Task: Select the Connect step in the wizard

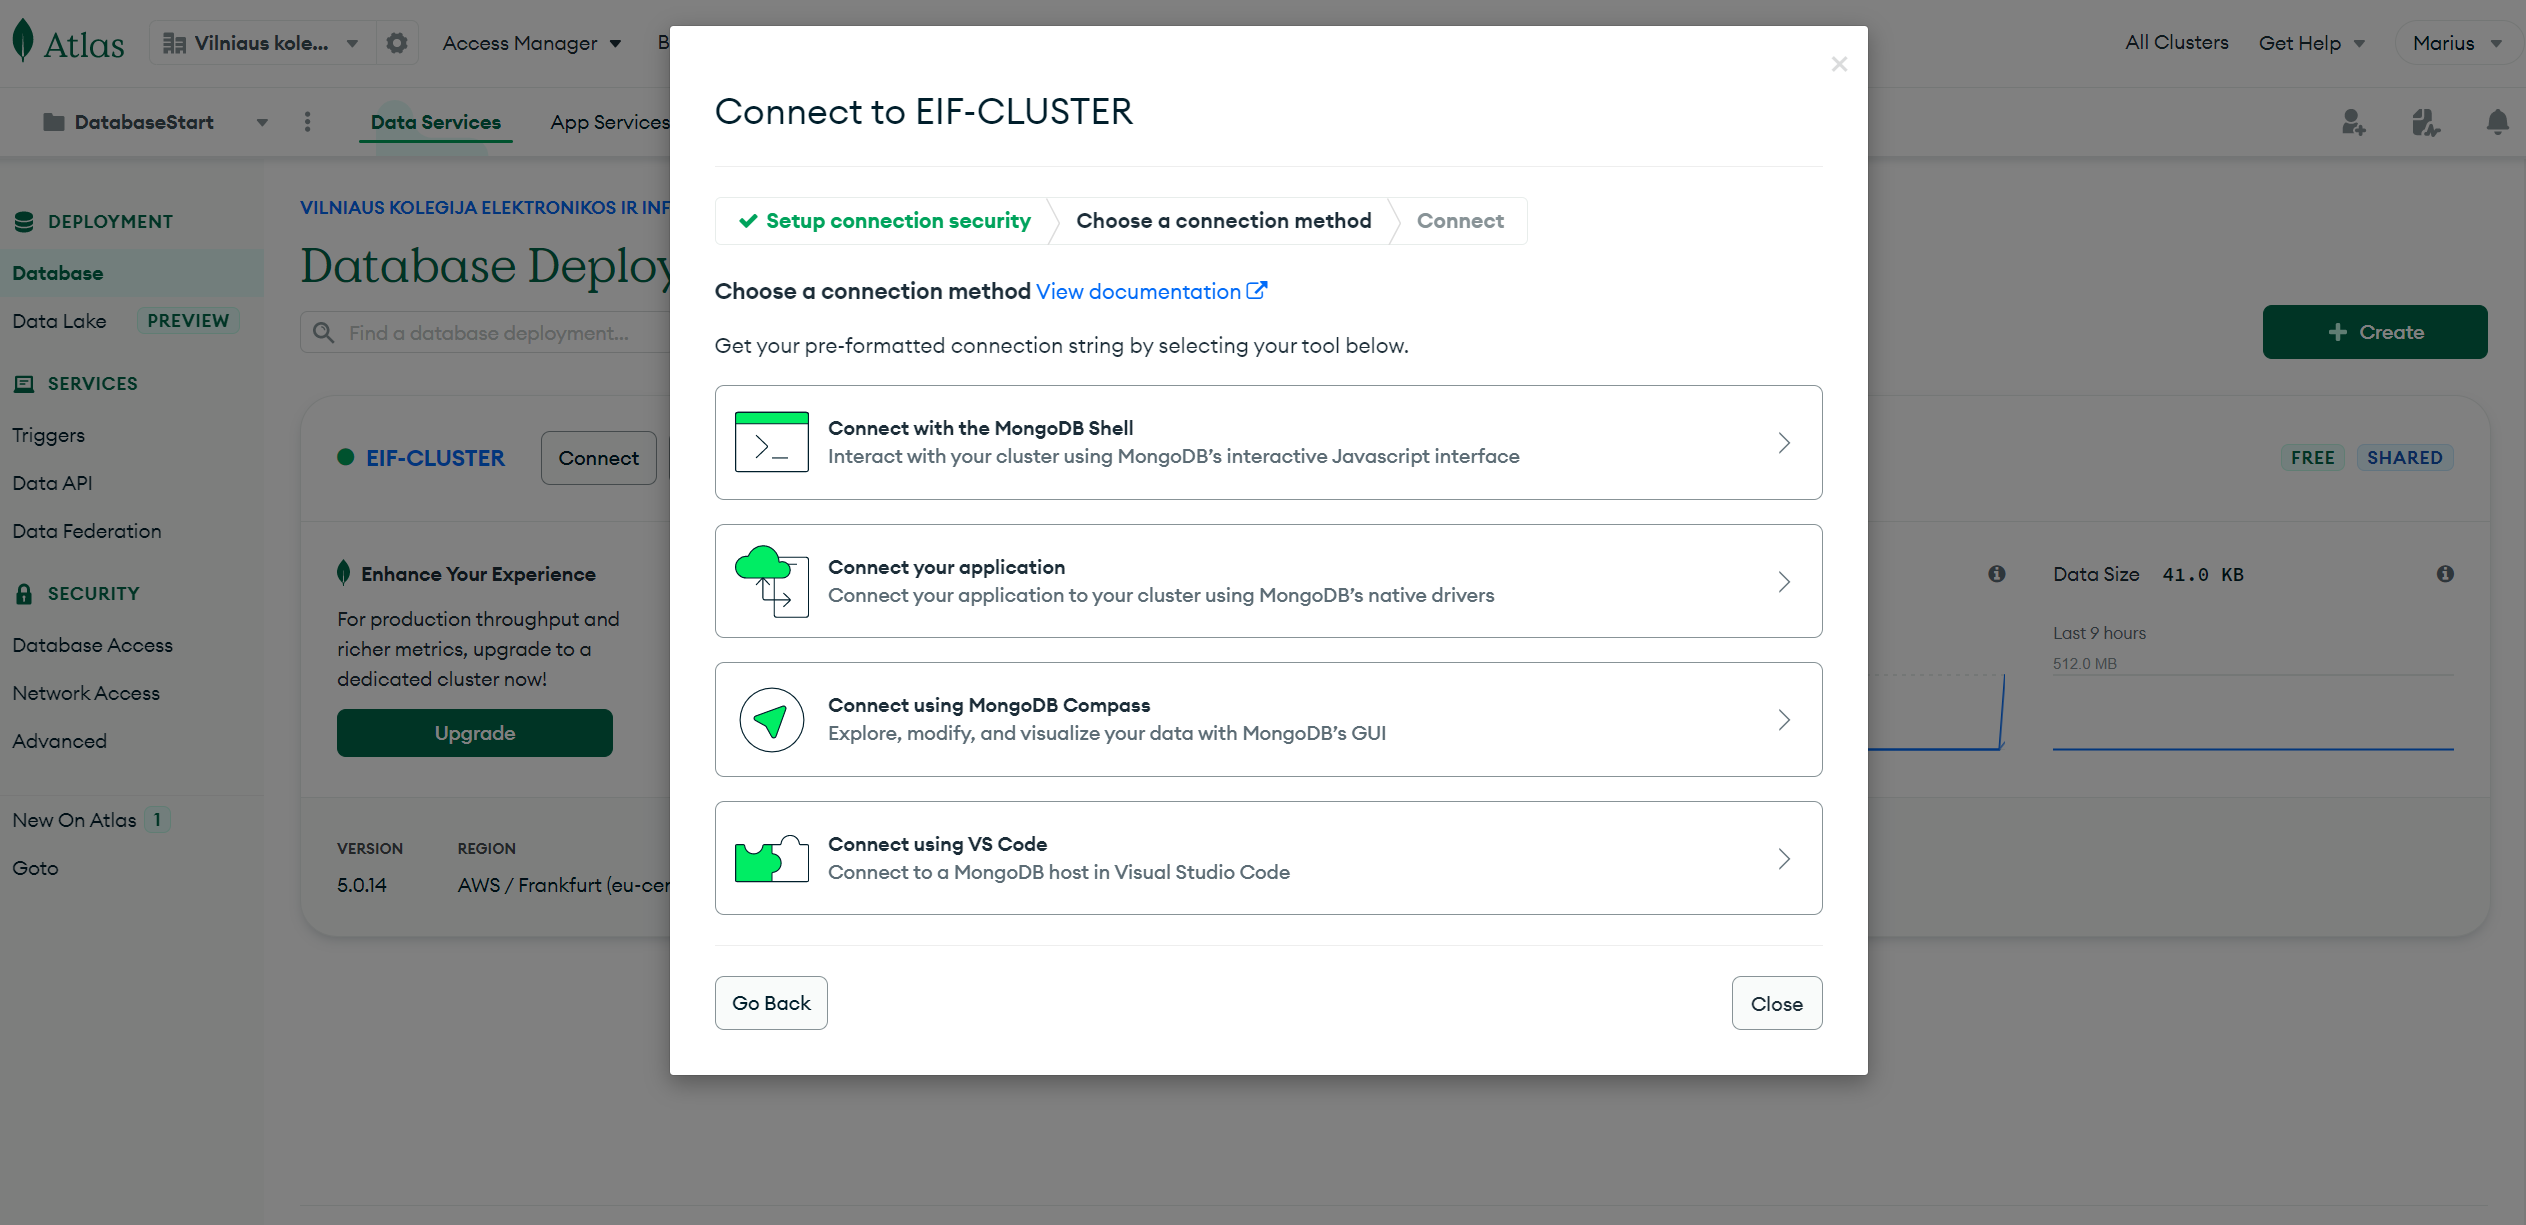Action: coord(1459,221)
